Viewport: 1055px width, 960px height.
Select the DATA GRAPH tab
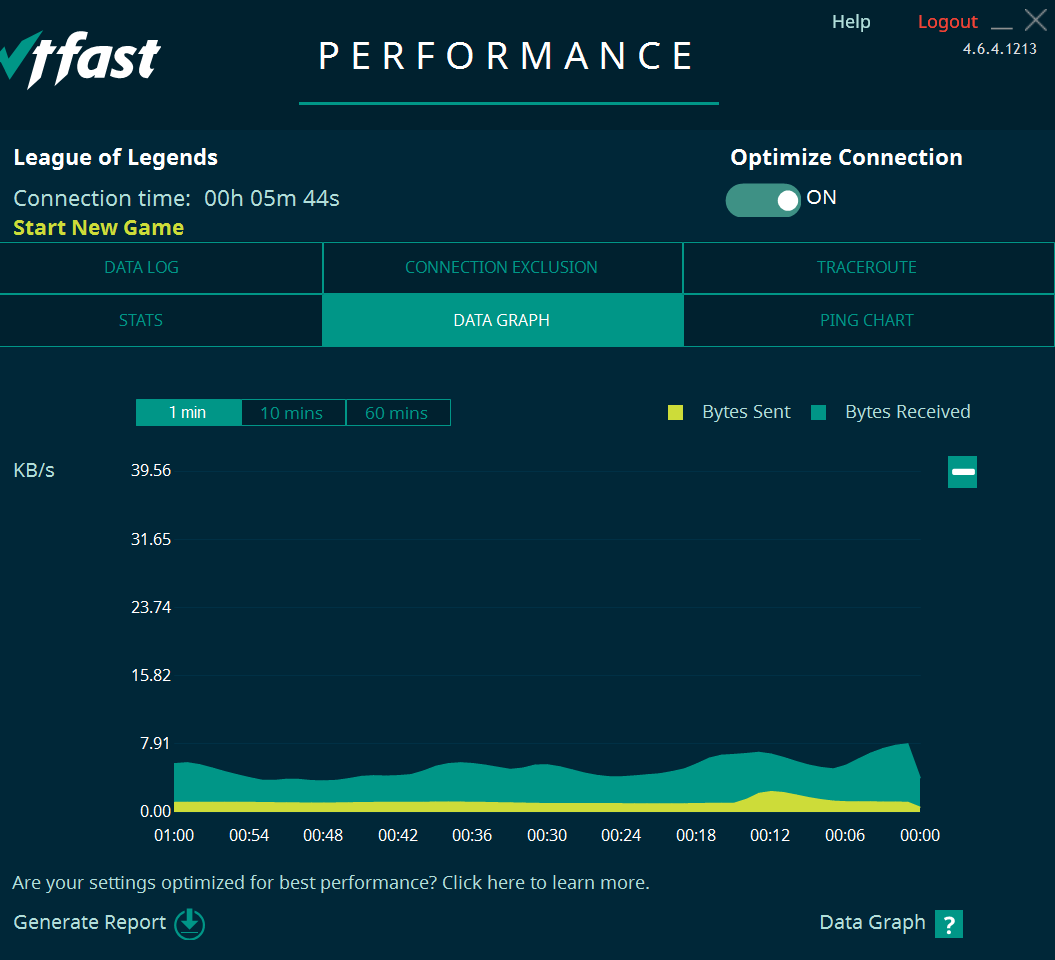(x=503, y=320)
